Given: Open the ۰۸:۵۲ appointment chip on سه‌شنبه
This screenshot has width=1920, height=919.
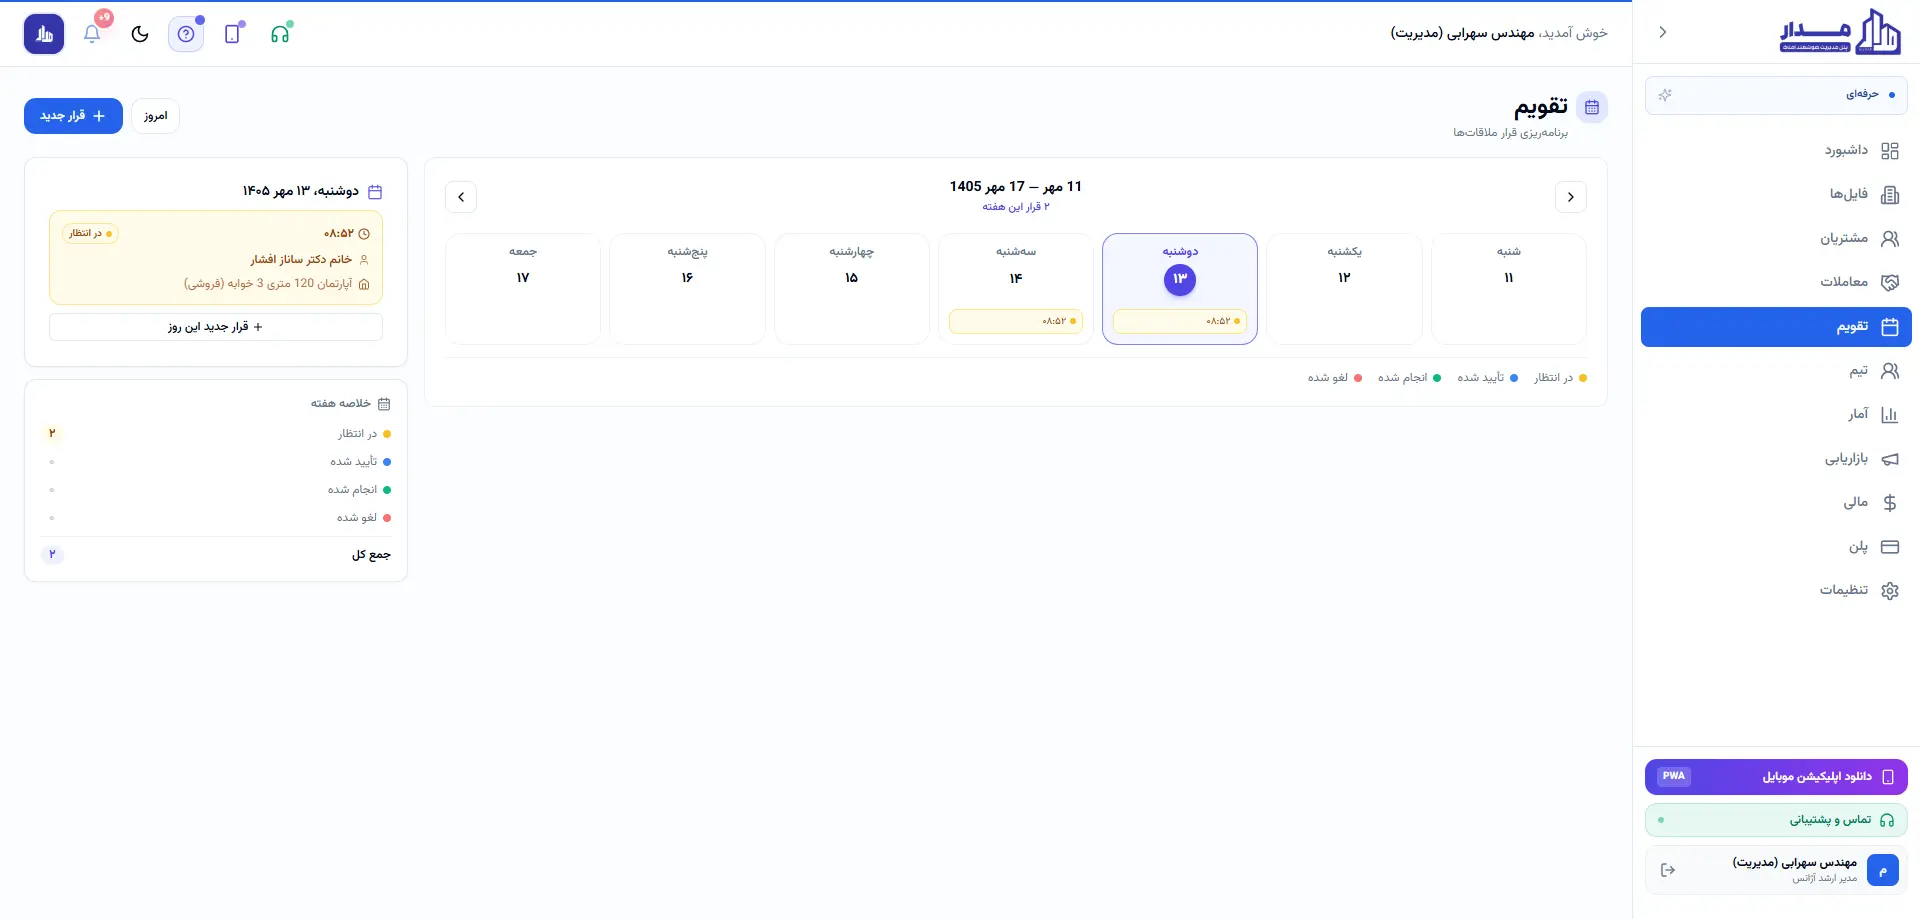Looking at the screenshot, I should pyautogui.click(x=1016, y=321).
